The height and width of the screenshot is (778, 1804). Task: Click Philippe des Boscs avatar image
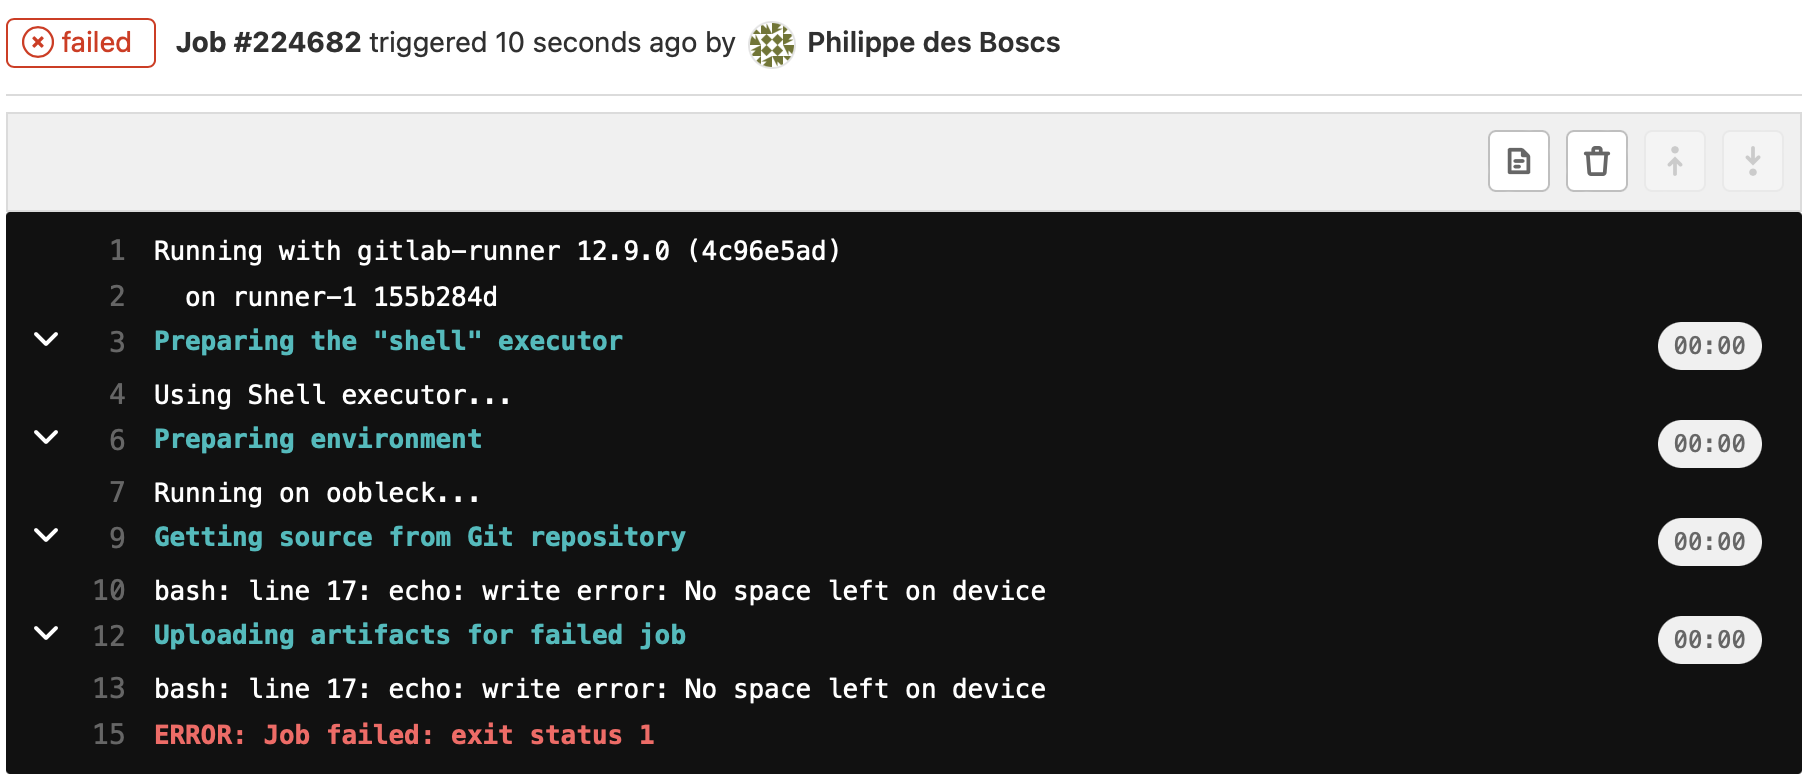coord(771,44)
